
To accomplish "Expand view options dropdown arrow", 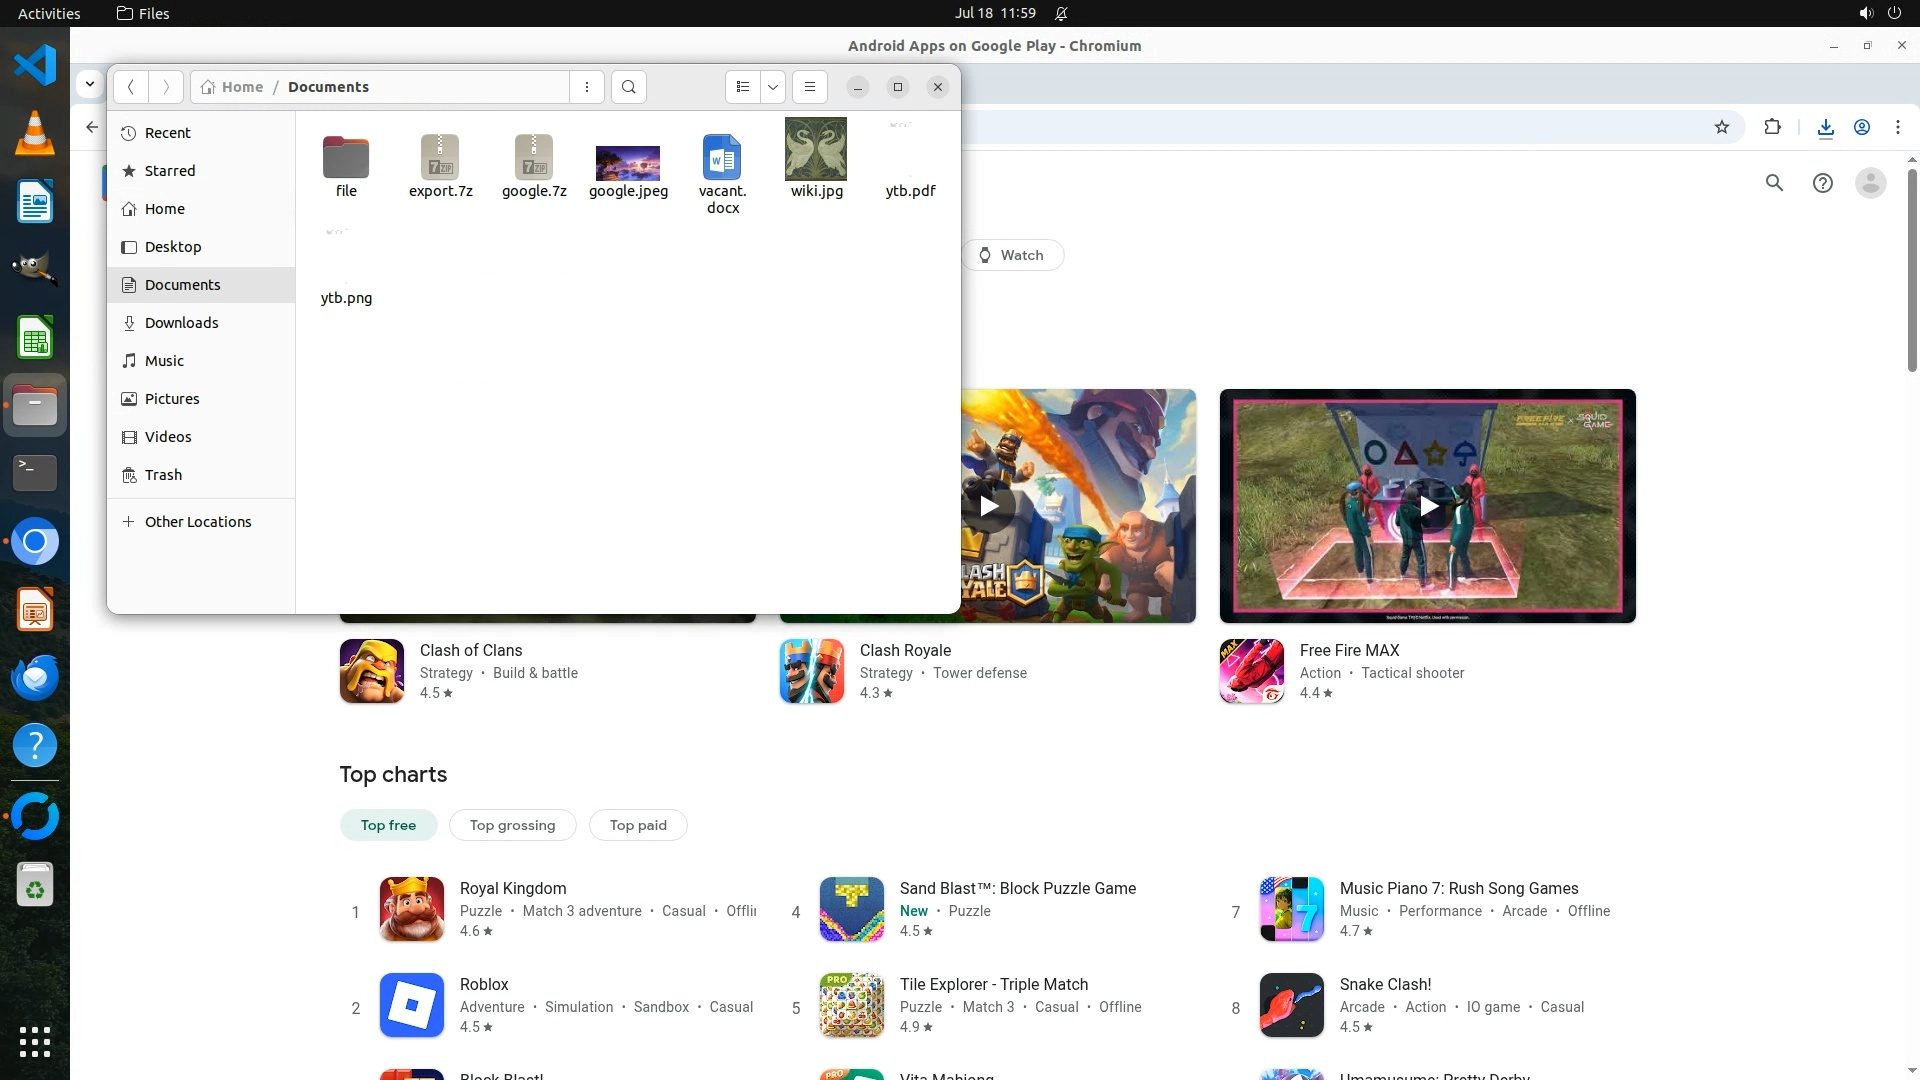I will [x=773, y=87].
